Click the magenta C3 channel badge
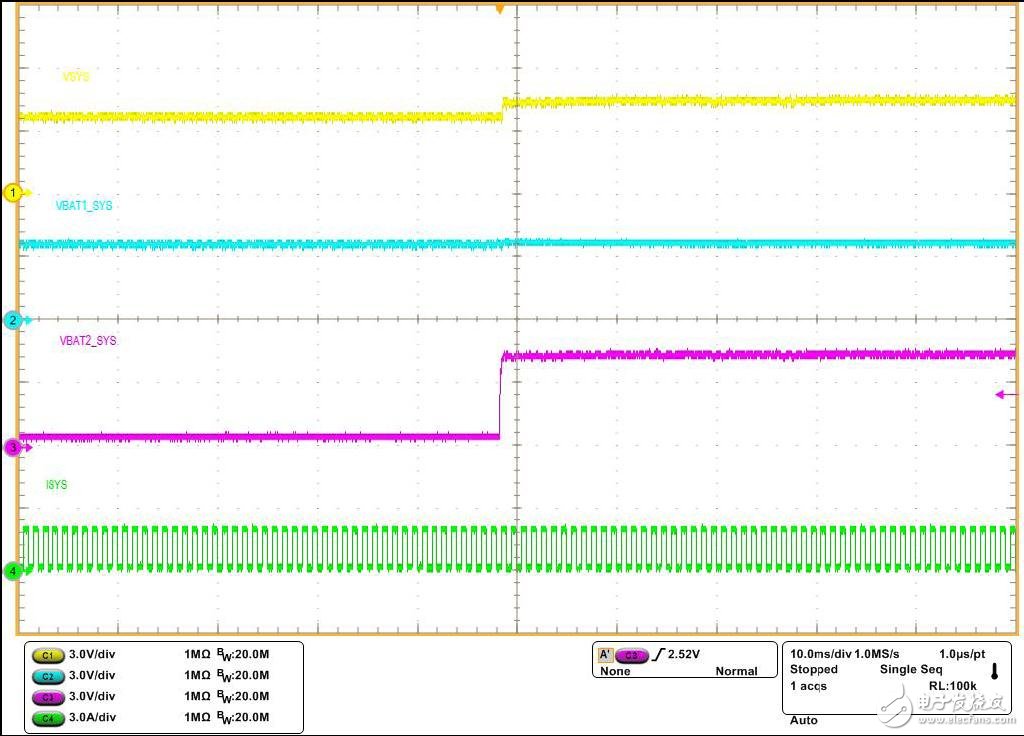The height and width of the screenshot is (736, 1024). [x=47, y=696]
